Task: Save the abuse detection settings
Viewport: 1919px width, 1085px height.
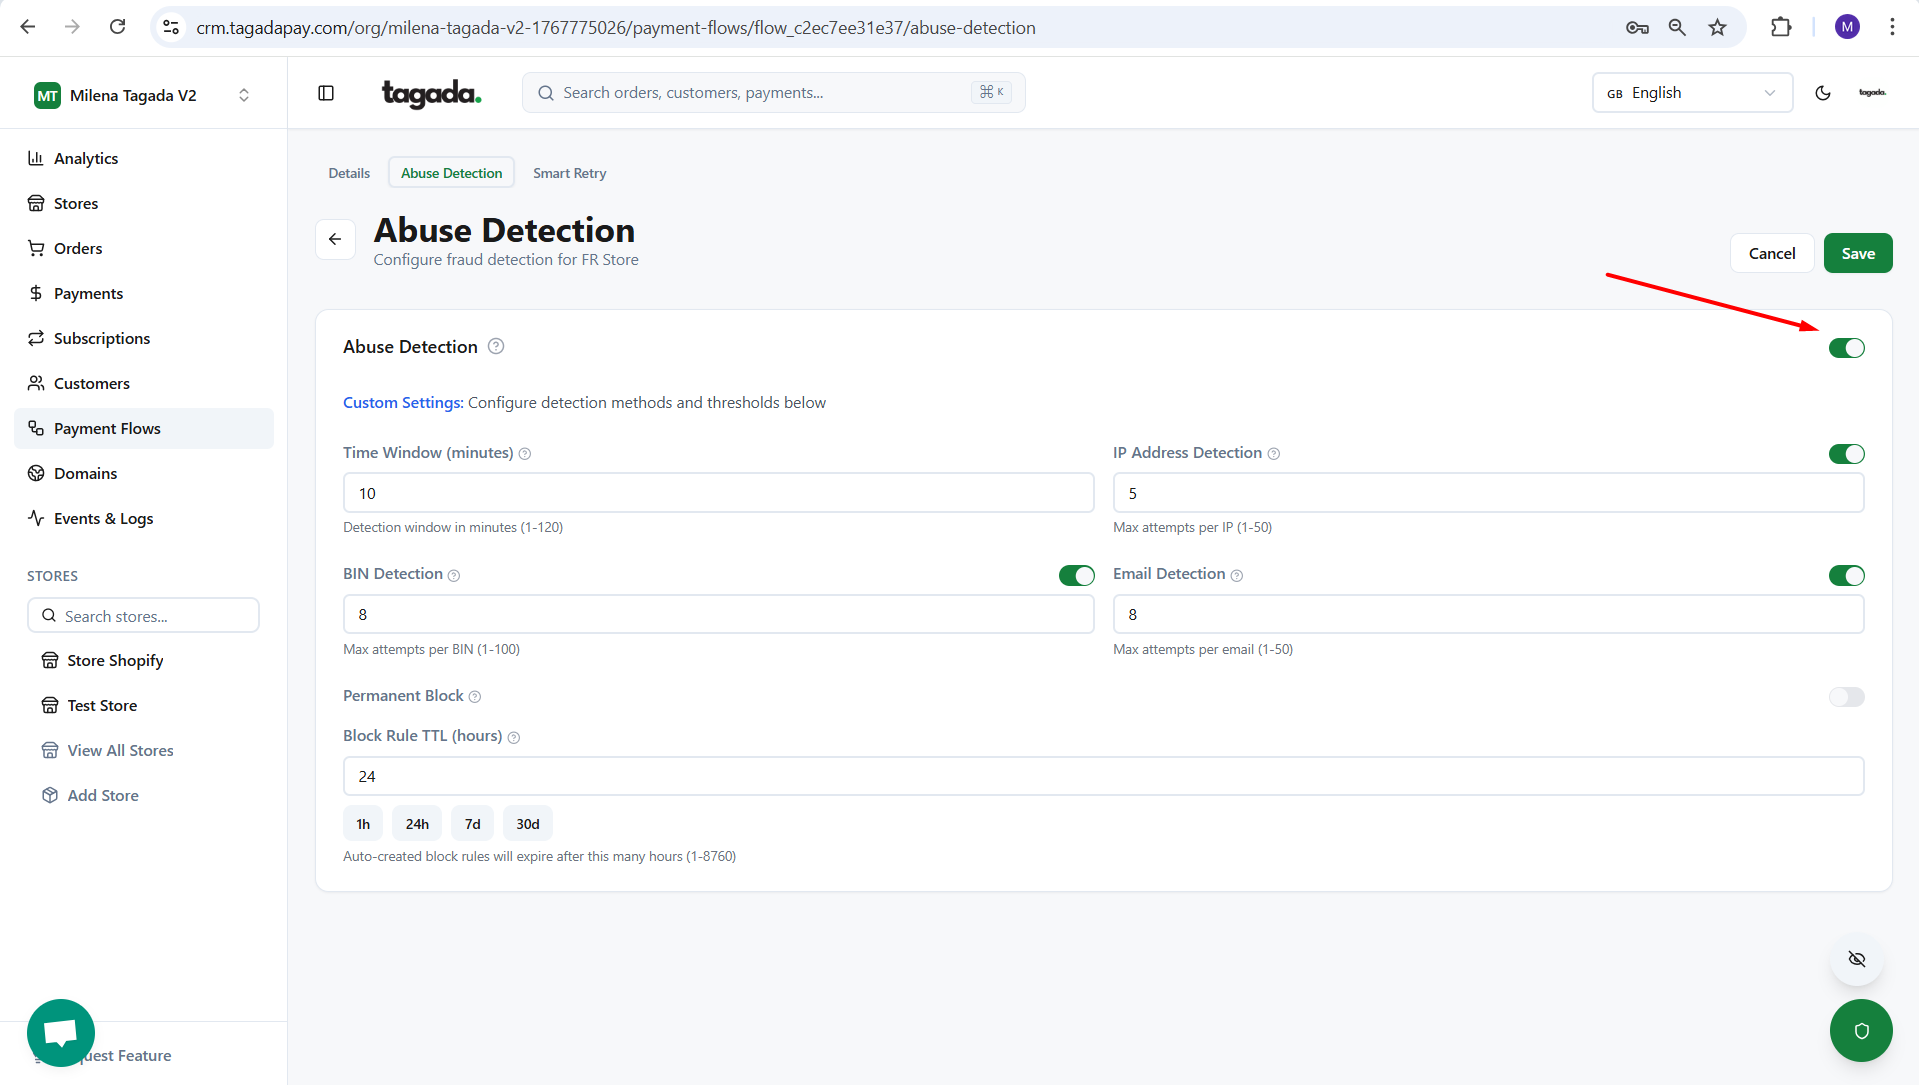Action: point(1857,253)
